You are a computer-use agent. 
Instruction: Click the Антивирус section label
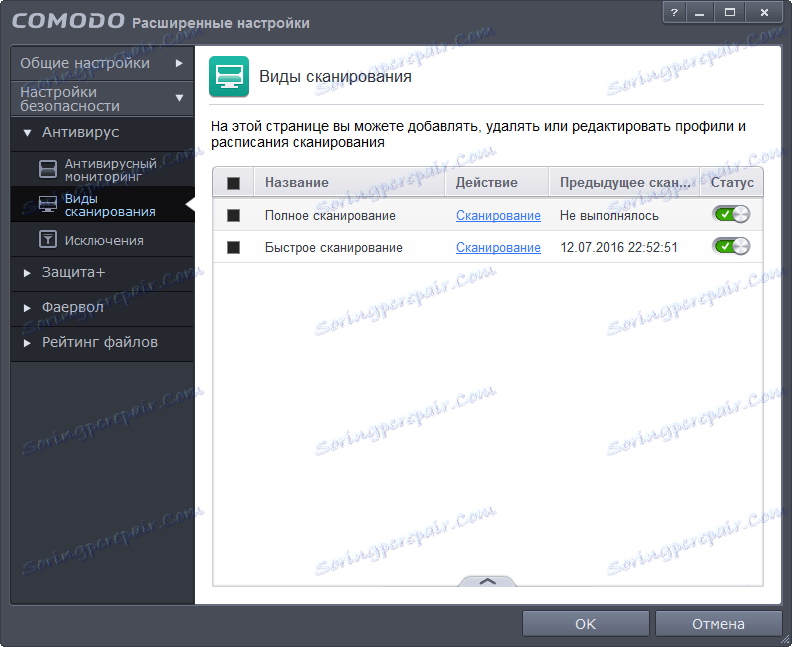pos(80,132)
